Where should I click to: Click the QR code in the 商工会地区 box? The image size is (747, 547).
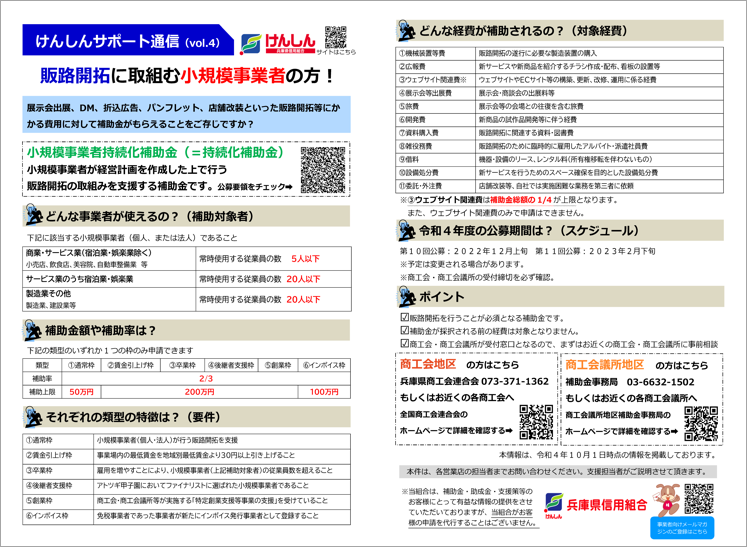536,422
